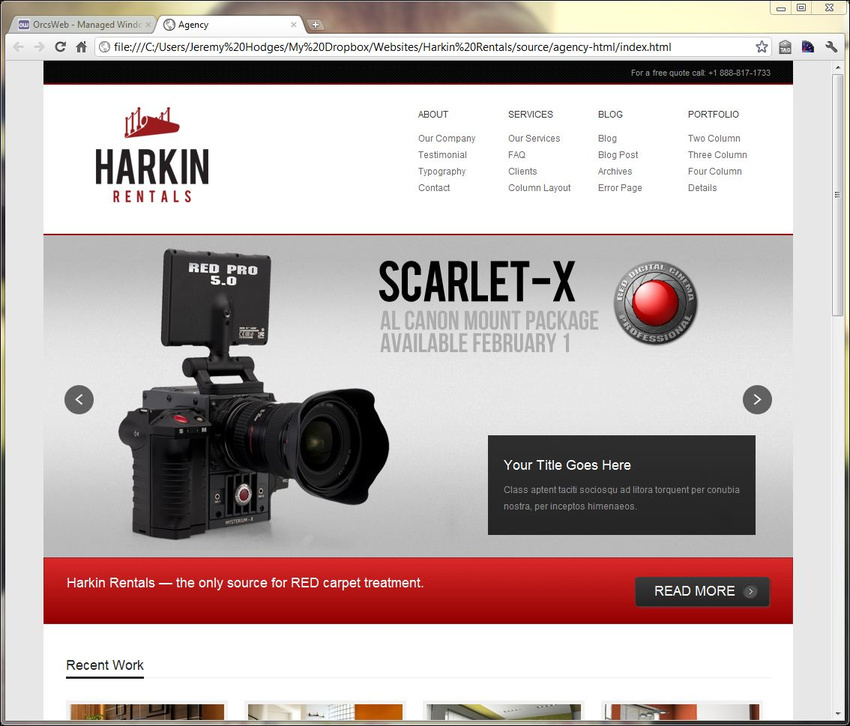Image resolution: width=850 pixels, height=726 pixels.
Task: Open the FAQ link
Action: point(517,155)
